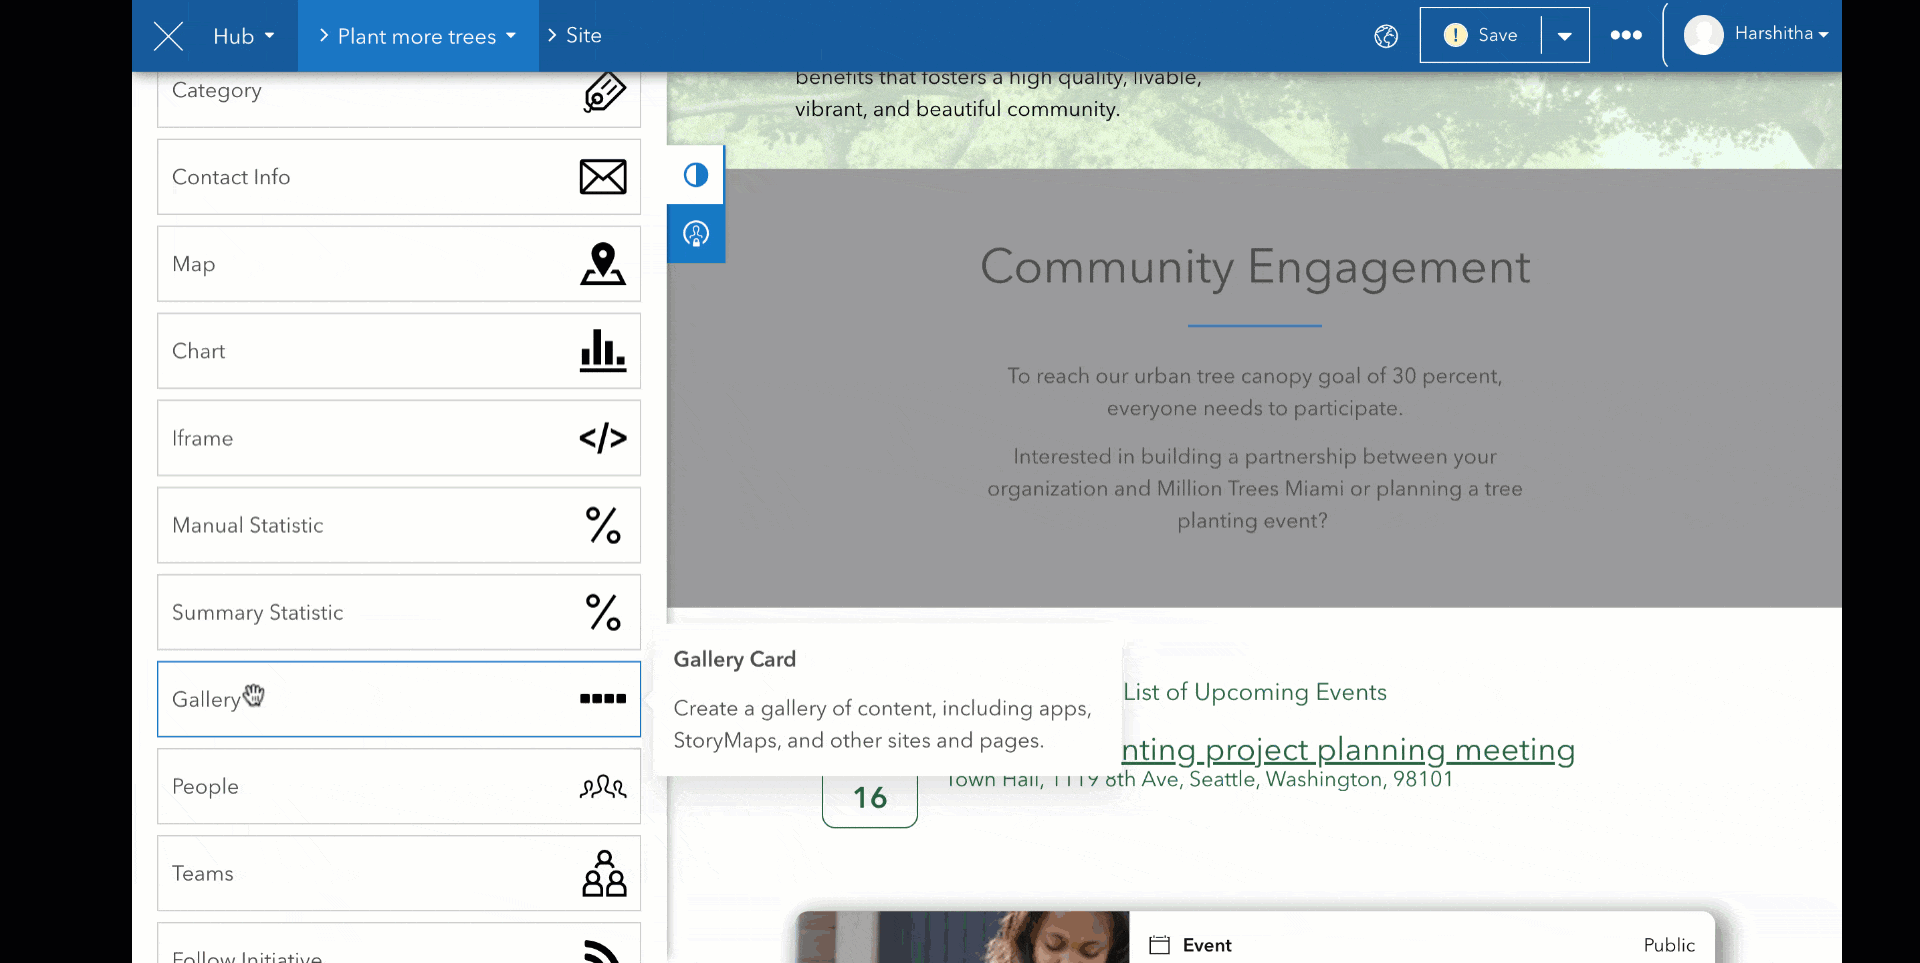This screenshot has height=963, width=1920.
Task: Click the Gallery four-squares icon
Action: point(603,699)
